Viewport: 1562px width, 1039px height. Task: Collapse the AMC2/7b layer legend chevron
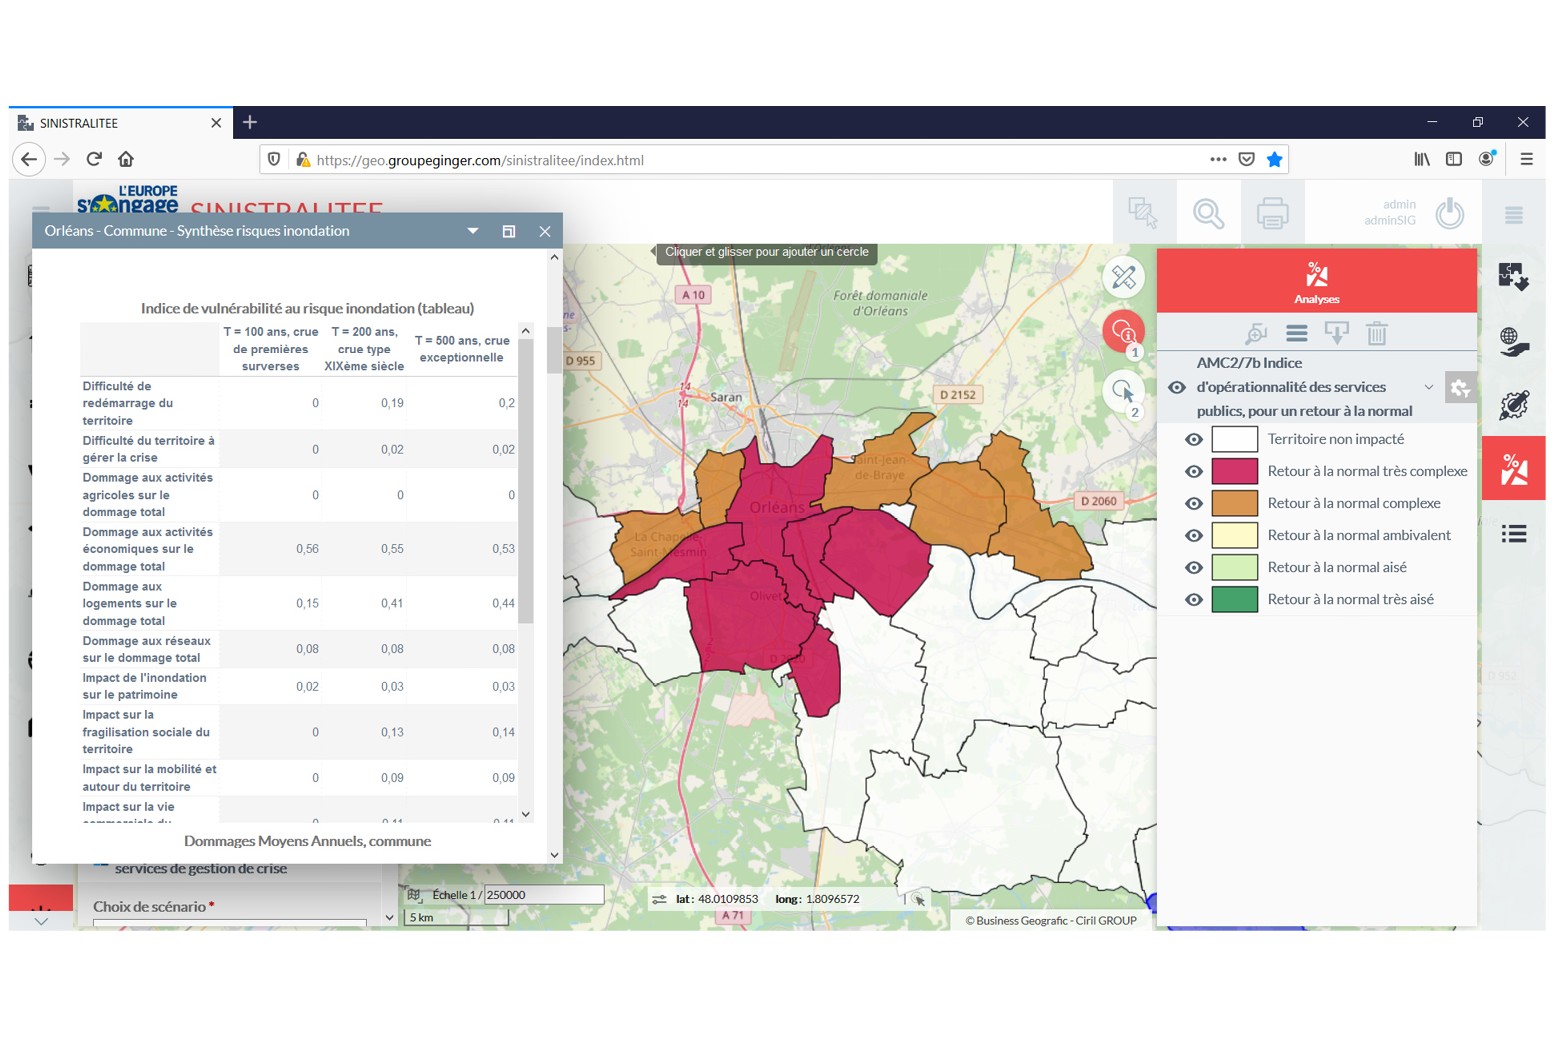(x=1428, y=387)
